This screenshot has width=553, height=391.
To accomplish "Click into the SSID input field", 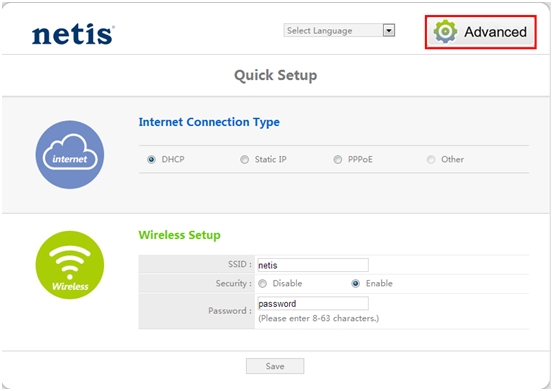I will [312, 265].
